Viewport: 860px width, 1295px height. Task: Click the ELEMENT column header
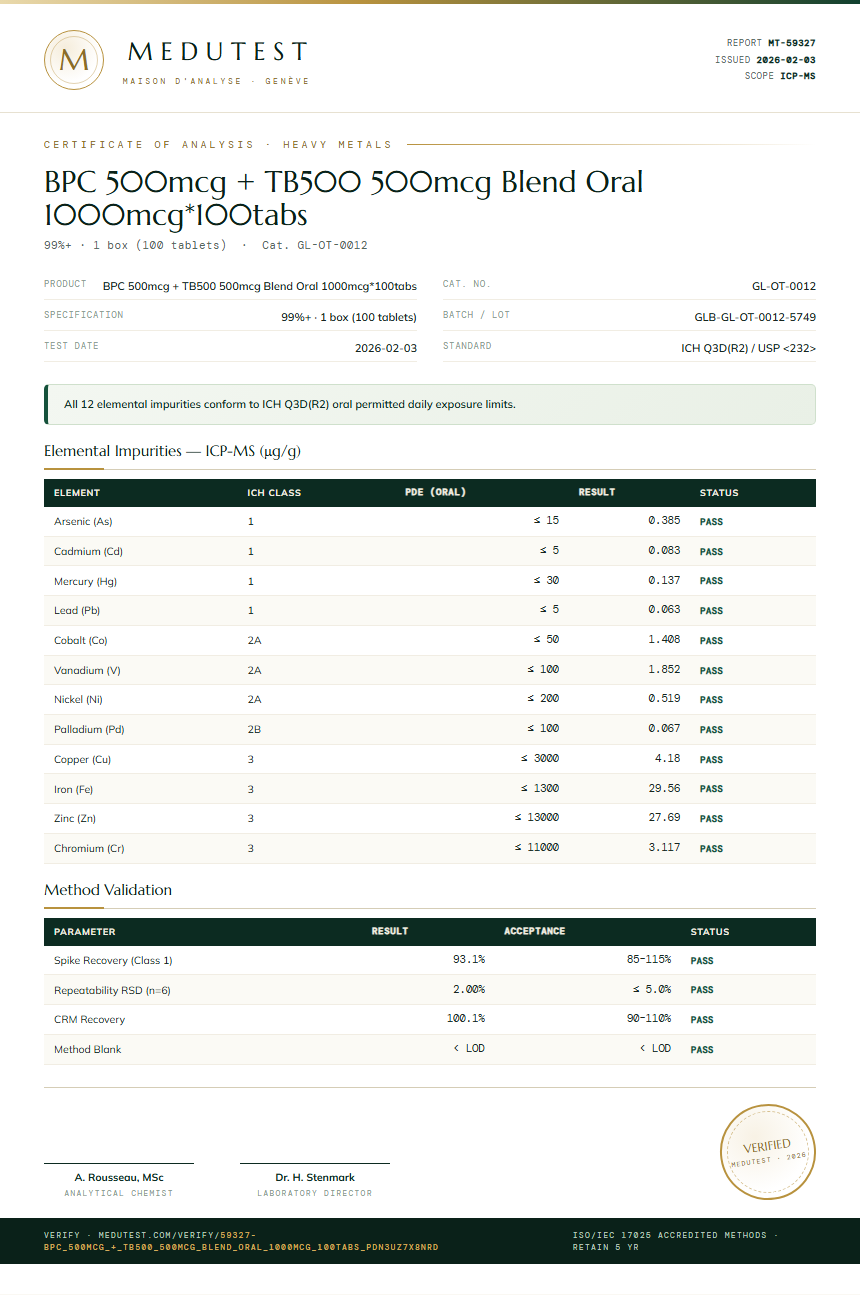tap(77, 493)
